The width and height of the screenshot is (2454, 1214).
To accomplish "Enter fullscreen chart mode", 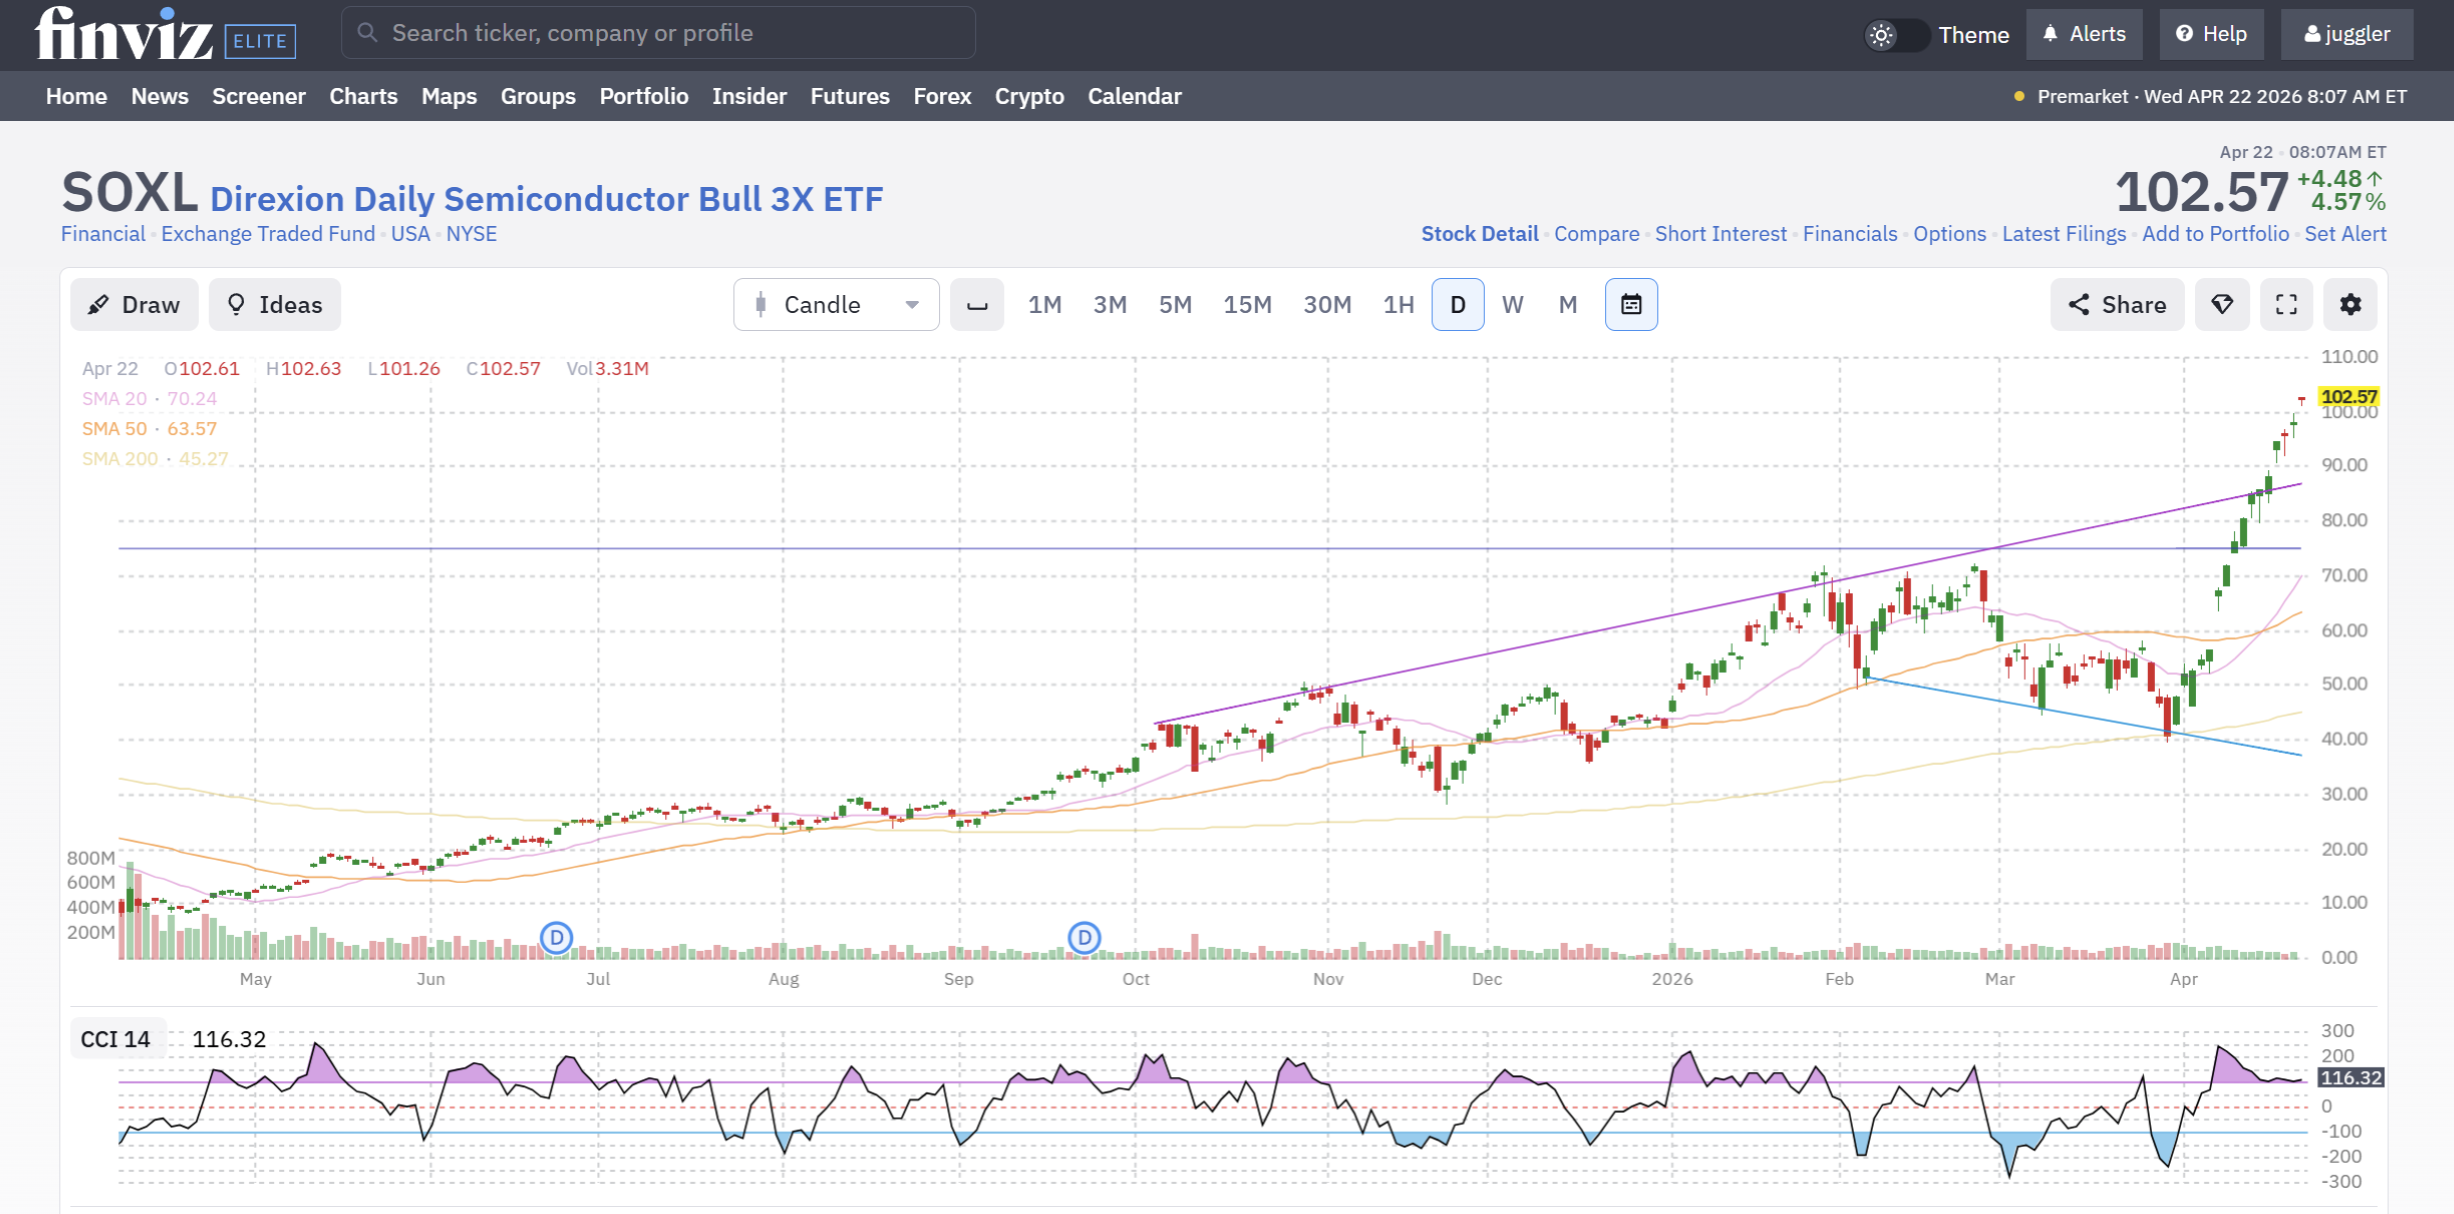I will coord(2286,305).
